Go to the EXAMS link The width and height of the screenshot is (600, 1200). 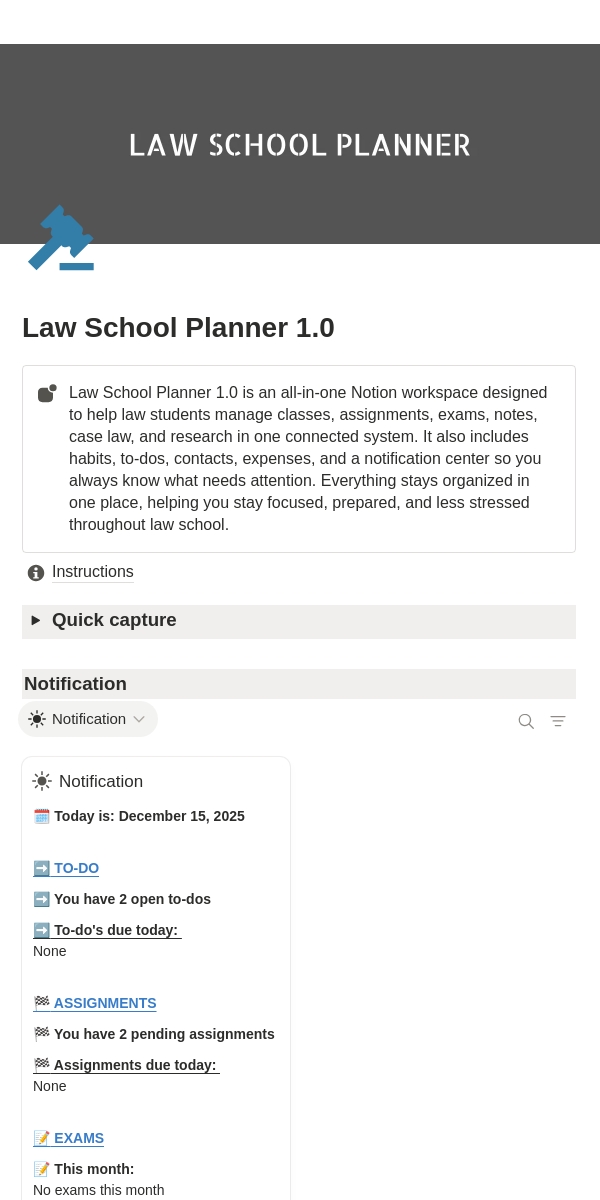(x=78, y=1138)
